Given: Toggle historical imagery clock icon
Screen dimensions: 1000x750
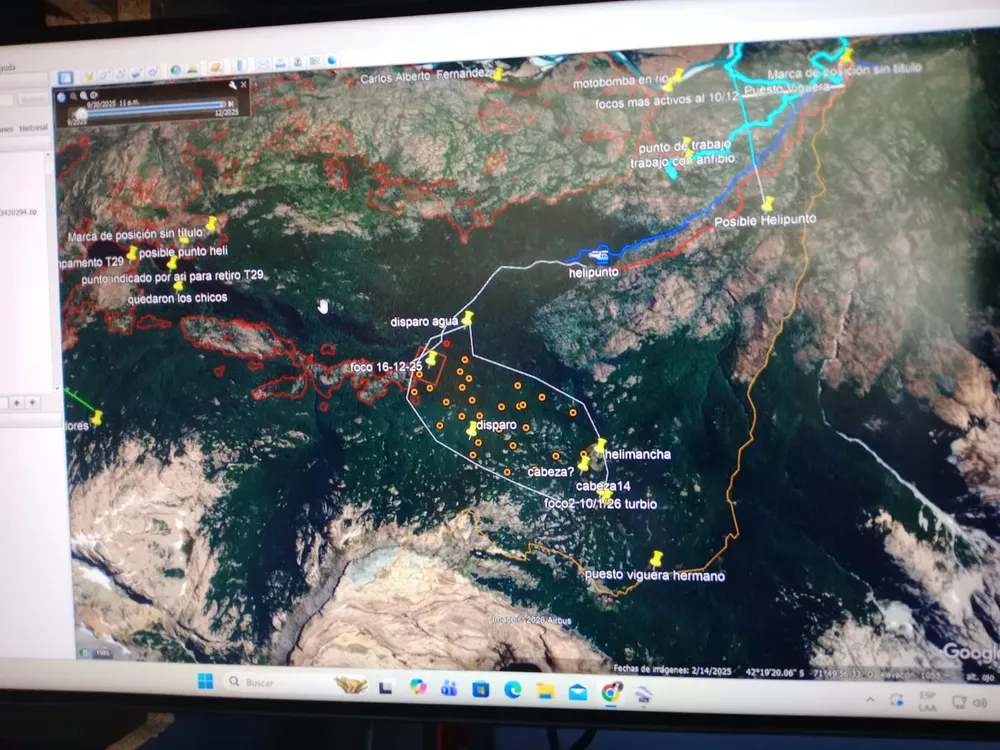Looking at the screenshot, I should coord(175,70).
